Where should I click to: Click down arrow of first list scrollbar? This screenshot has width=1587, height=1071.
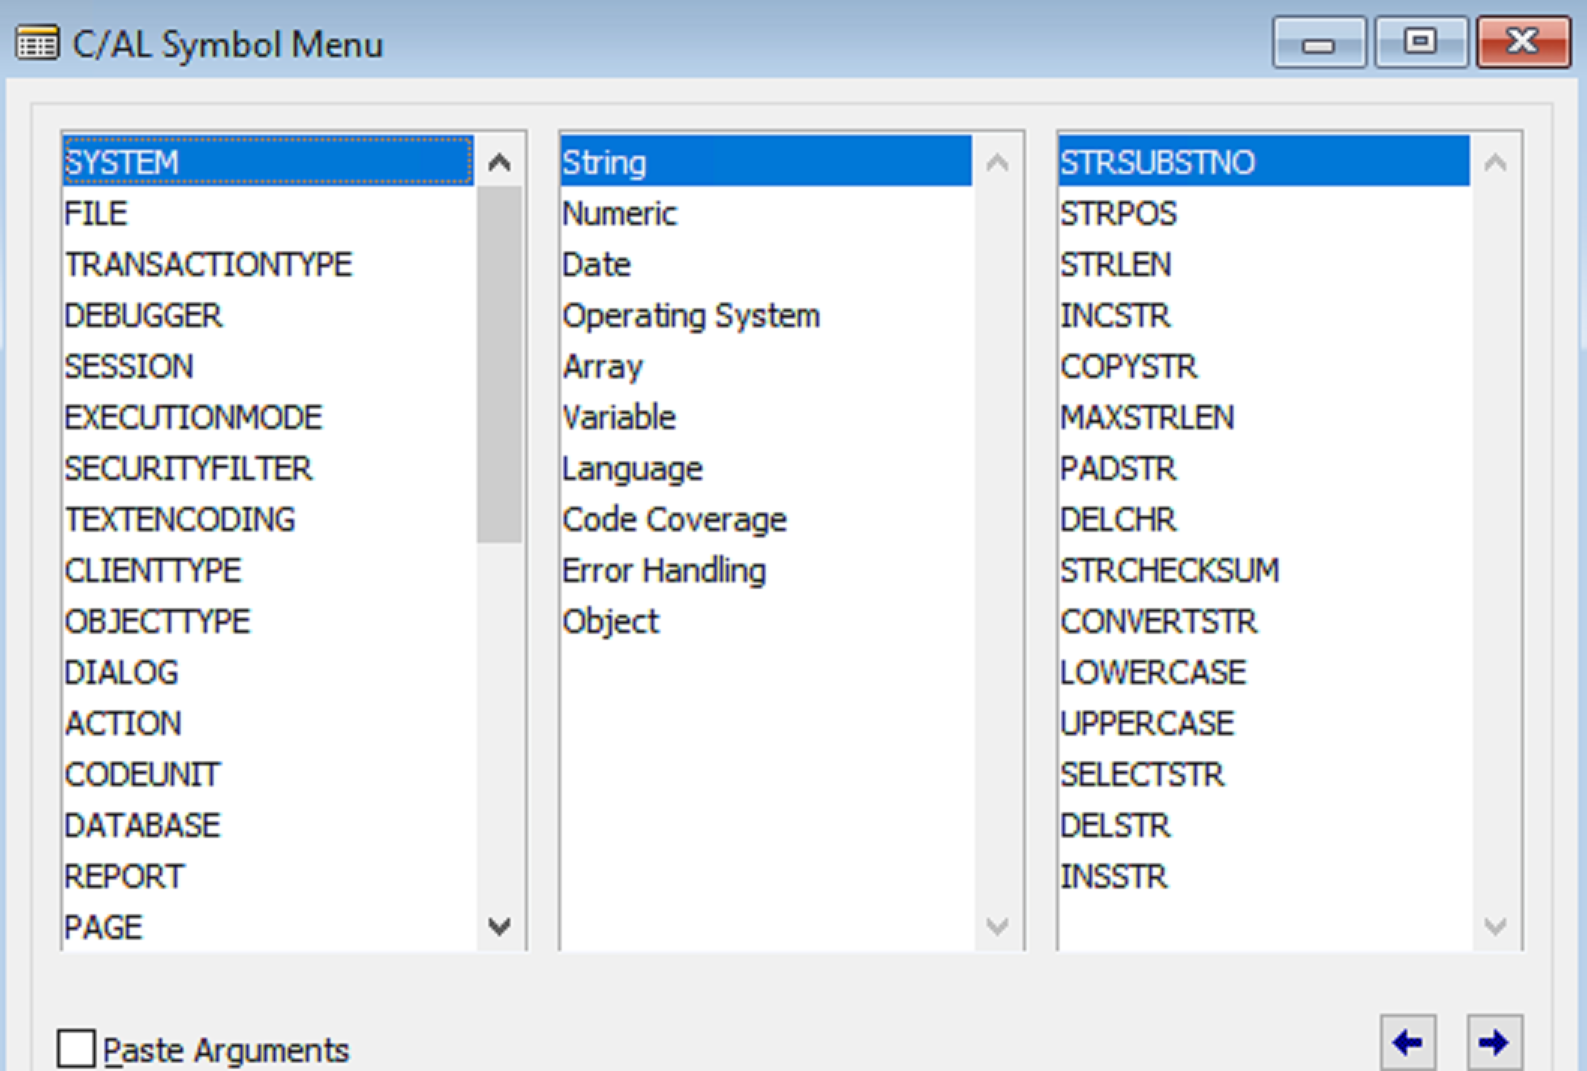coord(499,926)
